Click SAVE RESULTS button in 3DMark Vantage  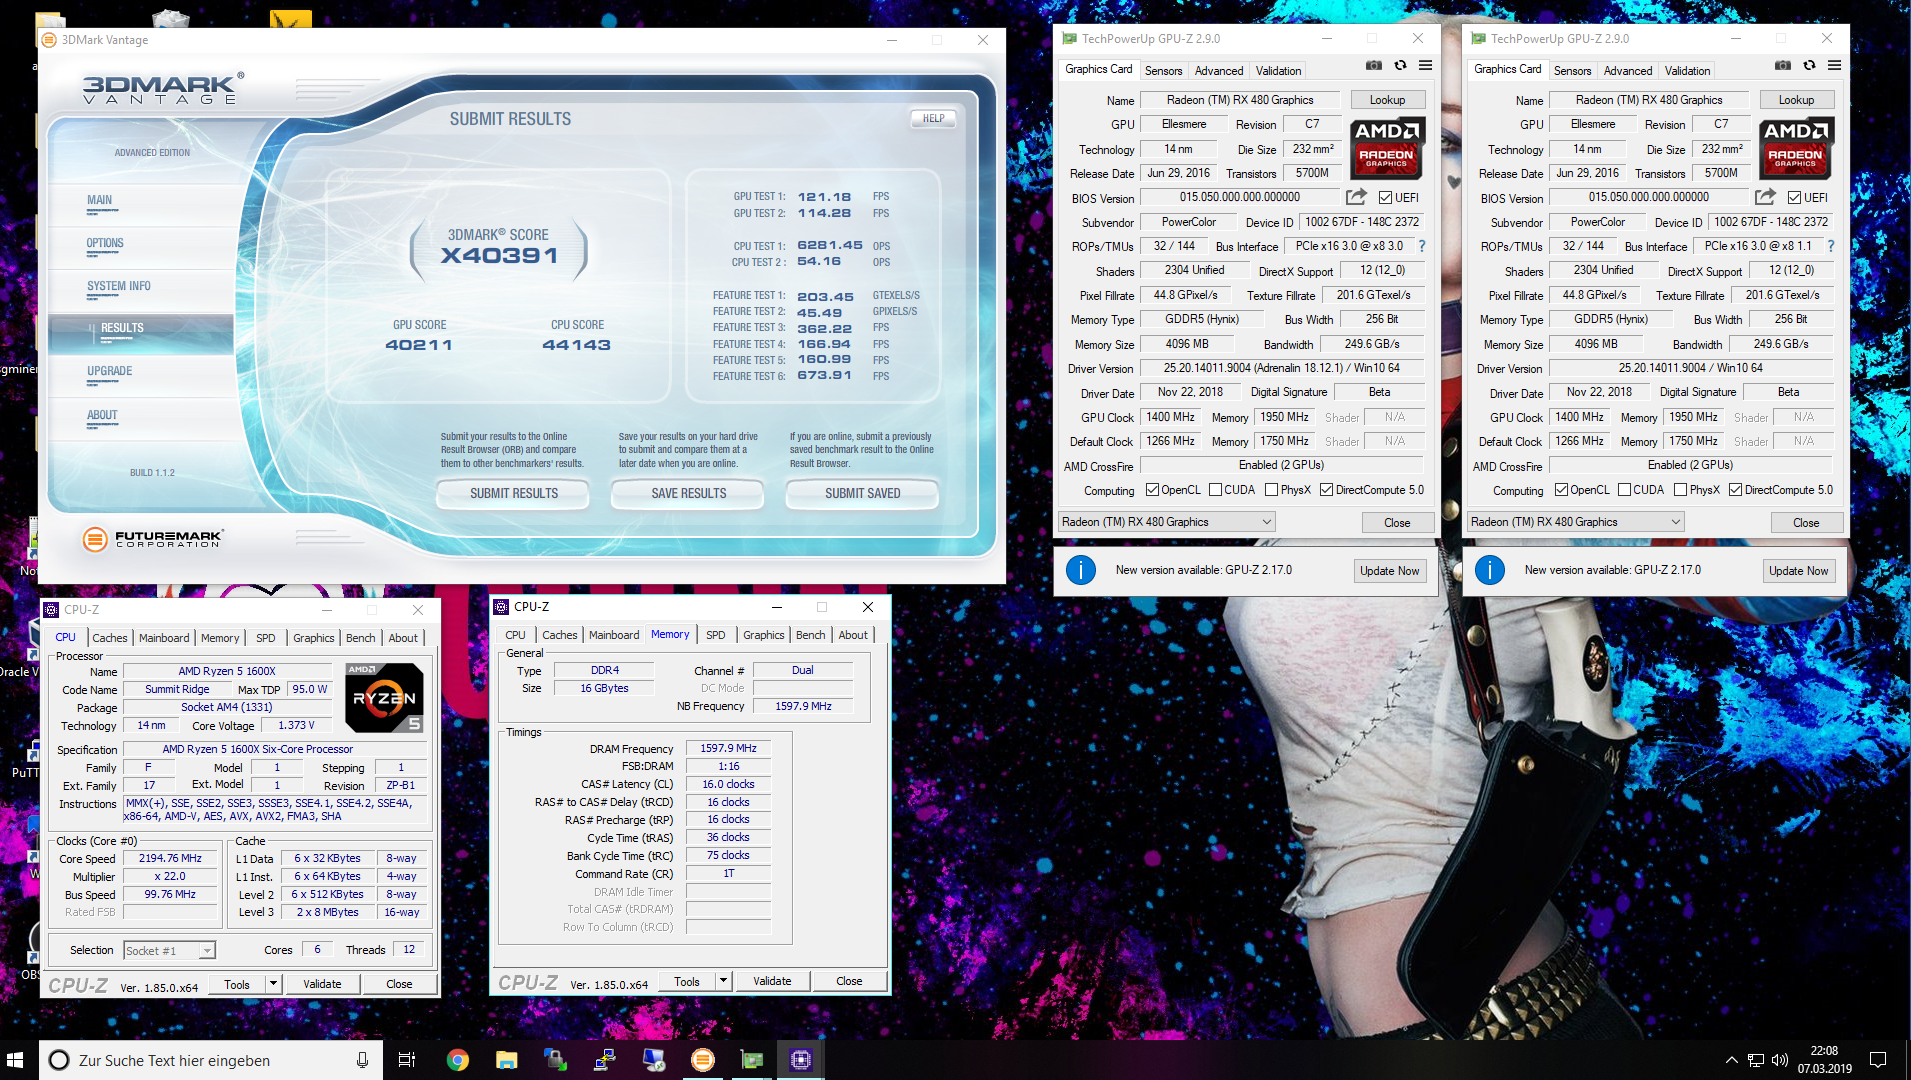[x=688, y=494]
